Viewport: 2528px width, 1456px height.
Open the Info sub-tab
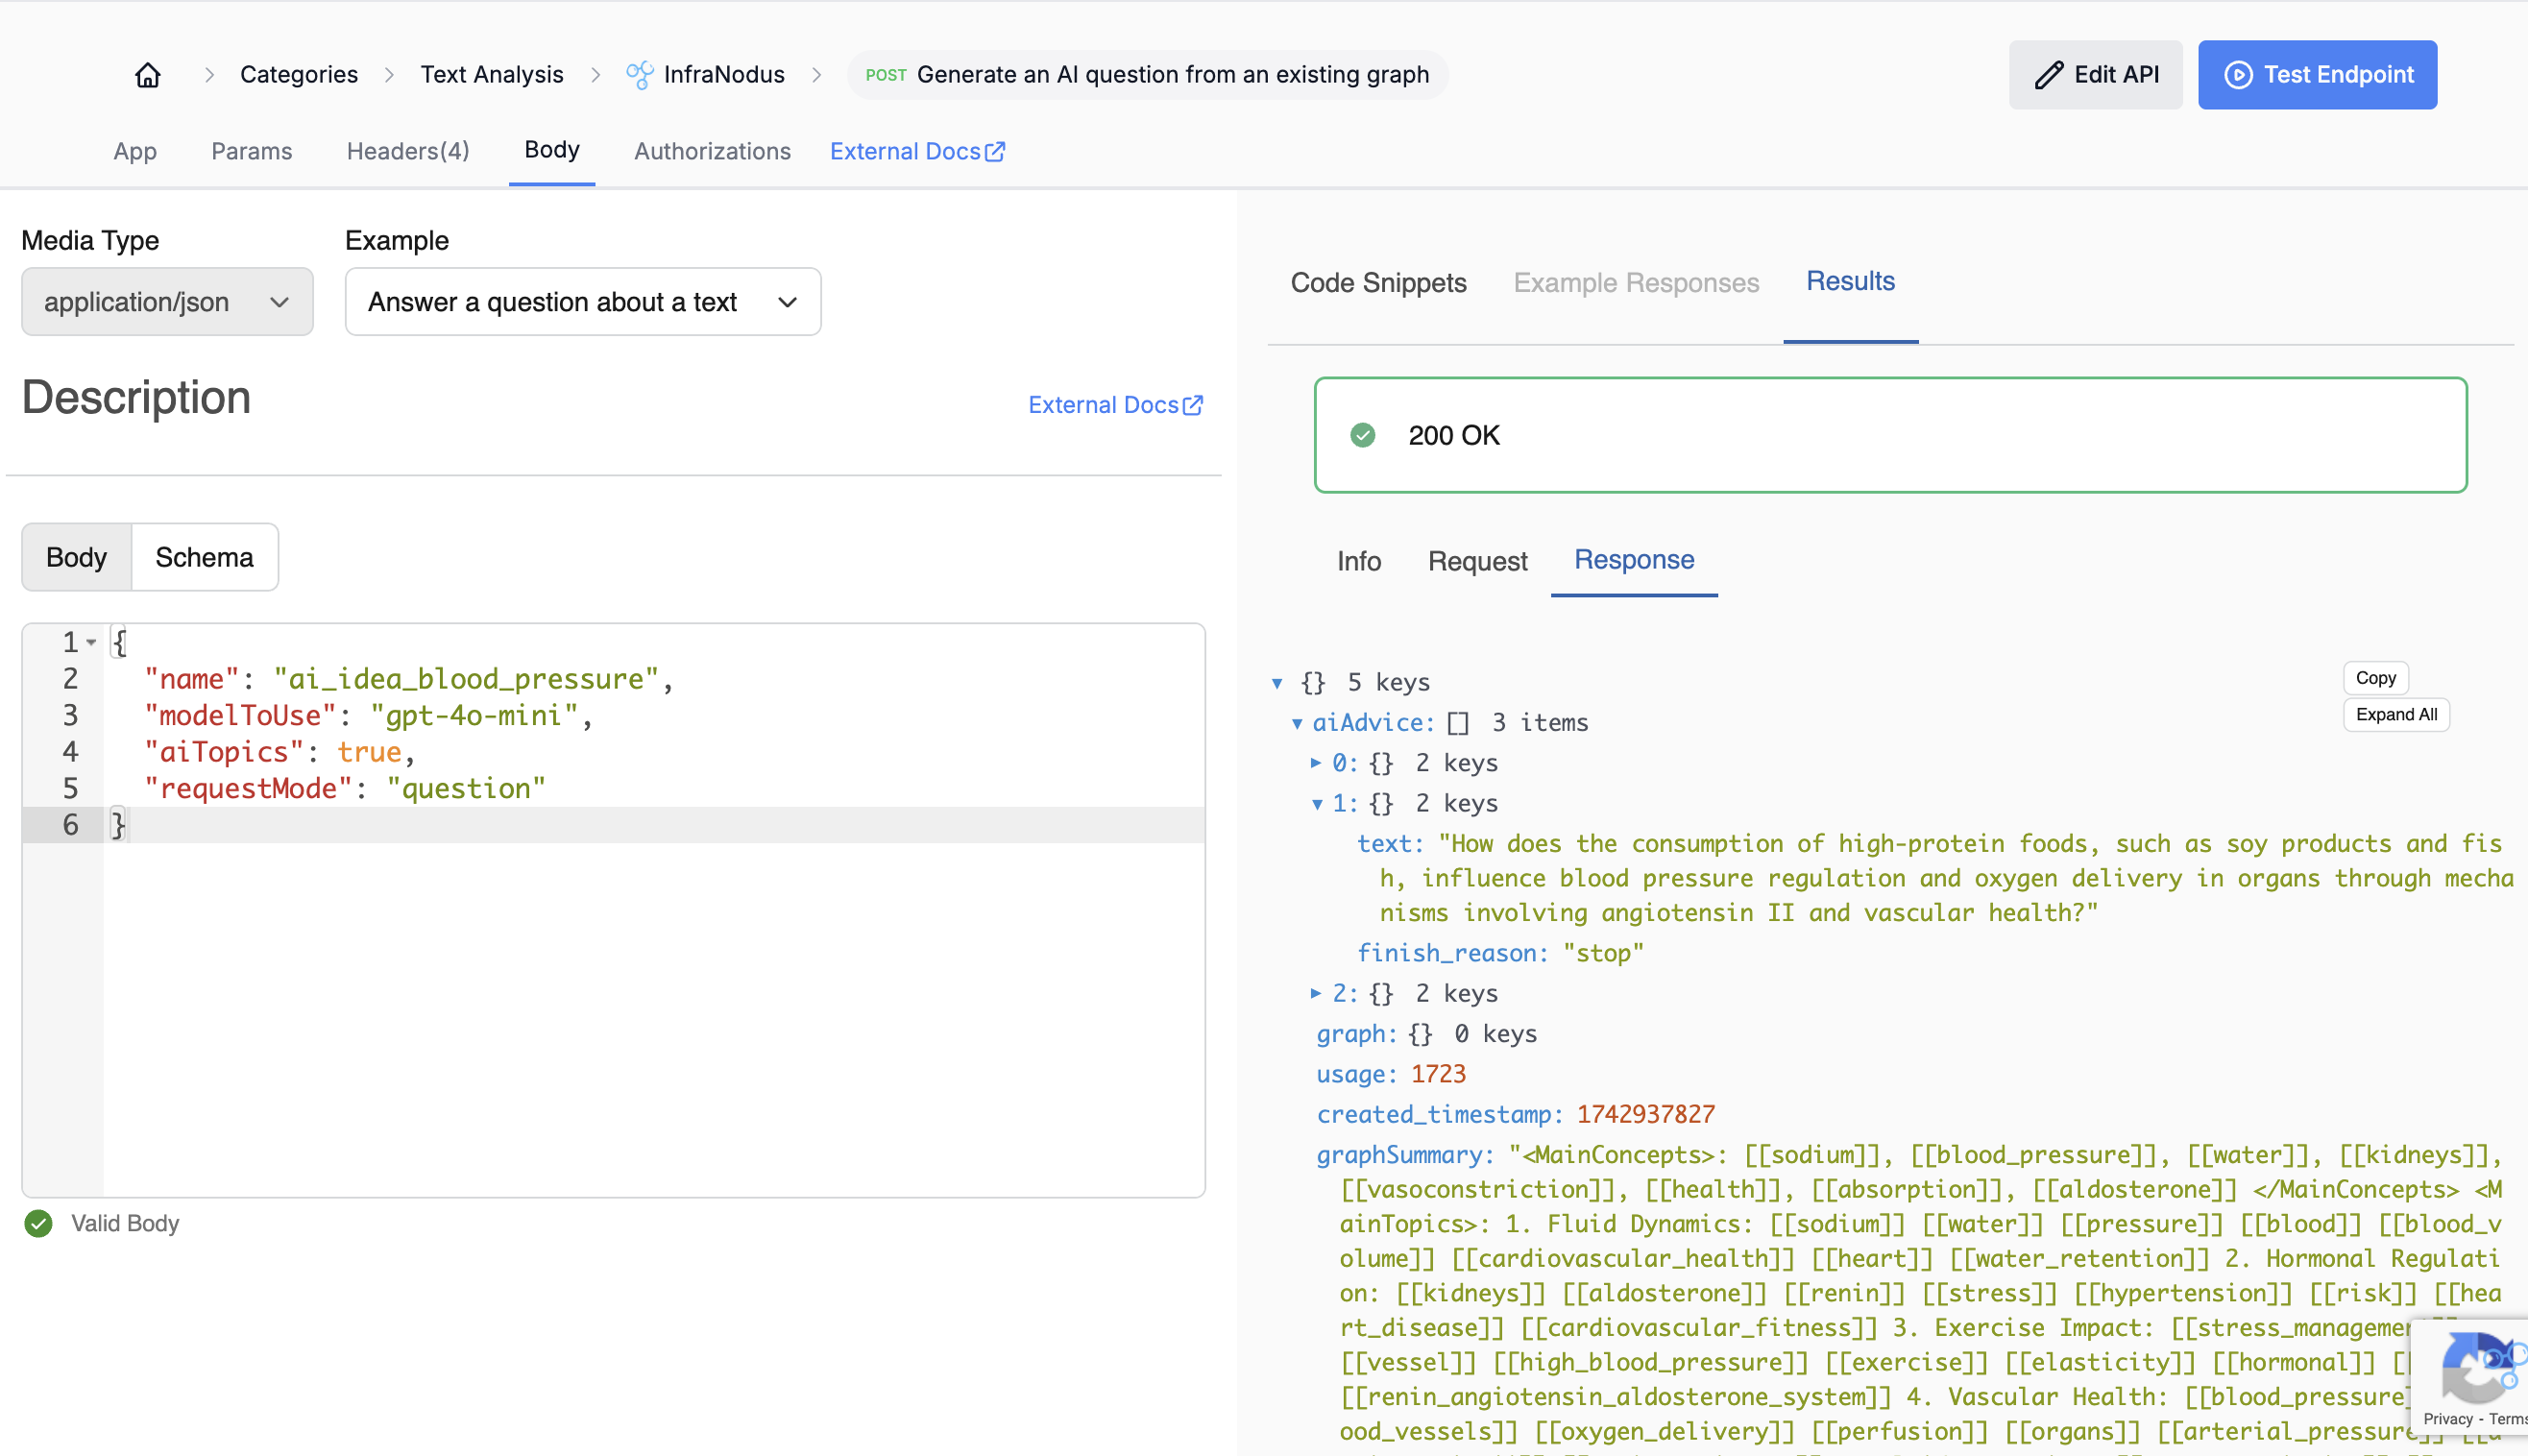[x=1359, y=561]
